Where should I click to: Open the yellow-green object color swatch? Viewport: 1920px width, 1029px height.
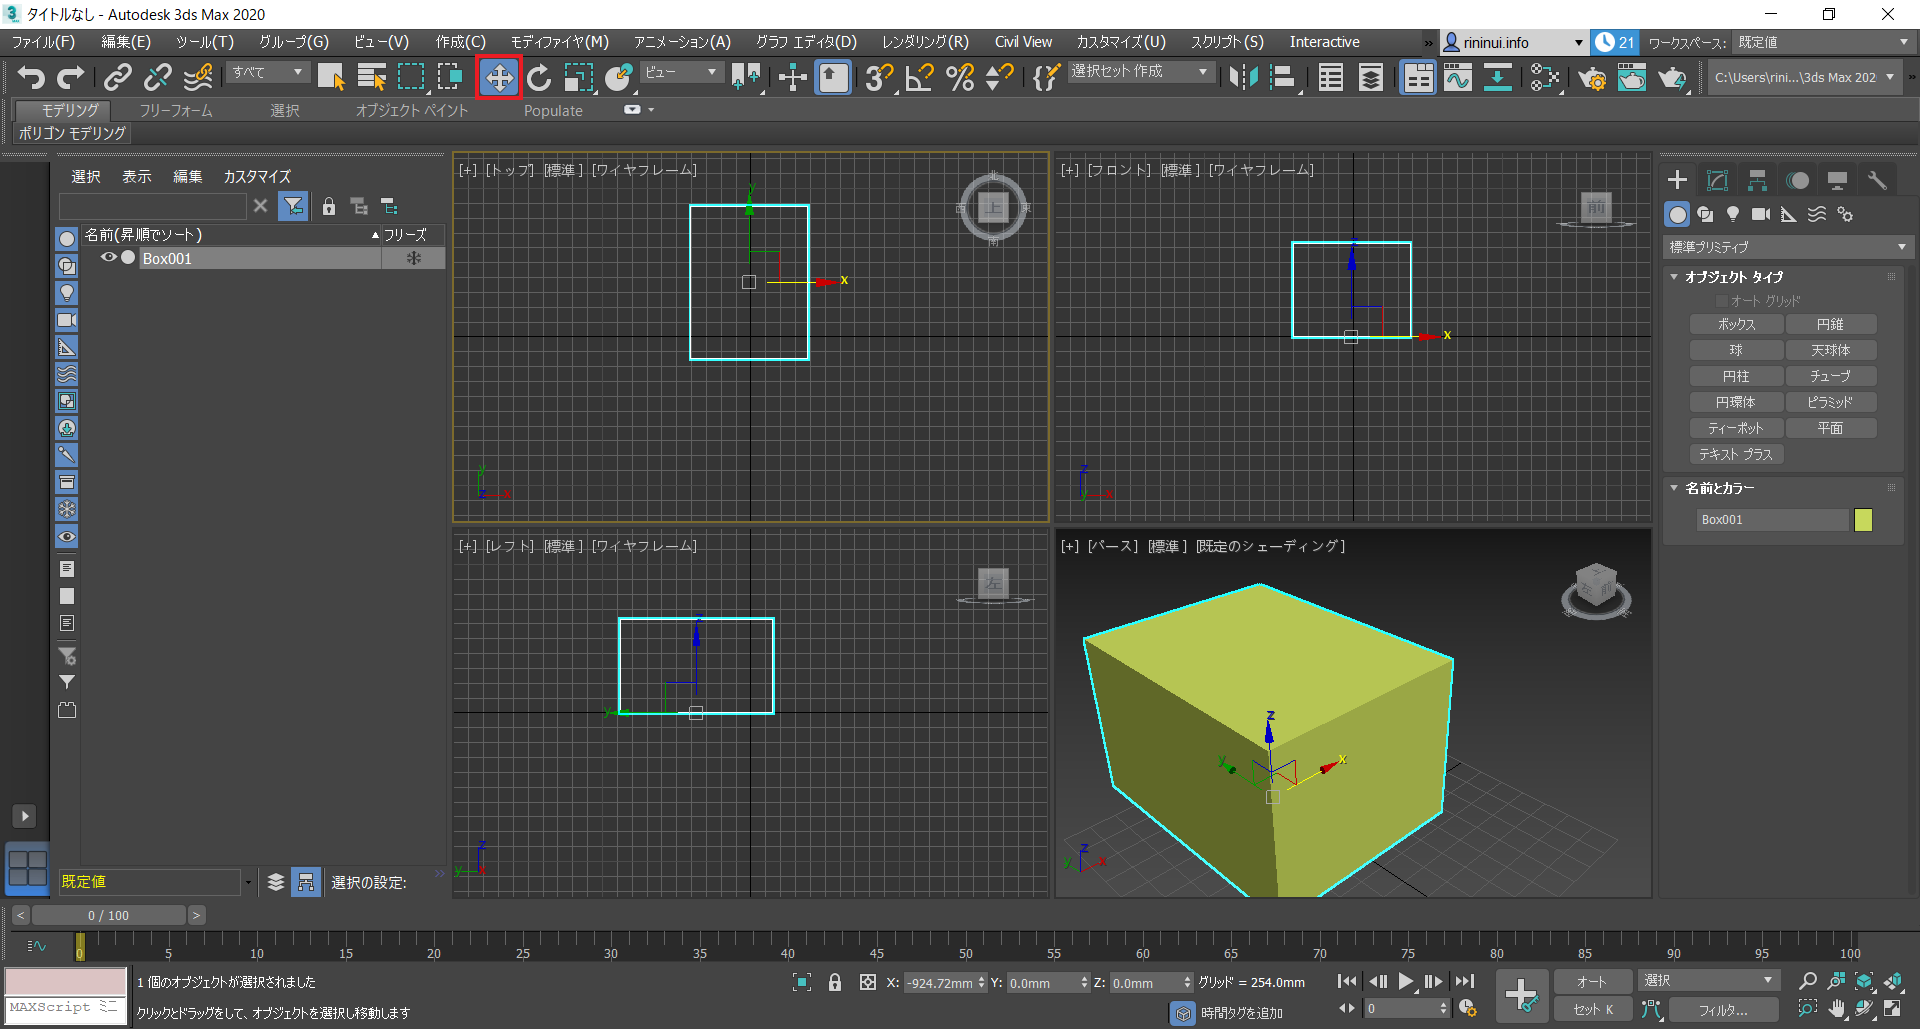[1863, 520]
